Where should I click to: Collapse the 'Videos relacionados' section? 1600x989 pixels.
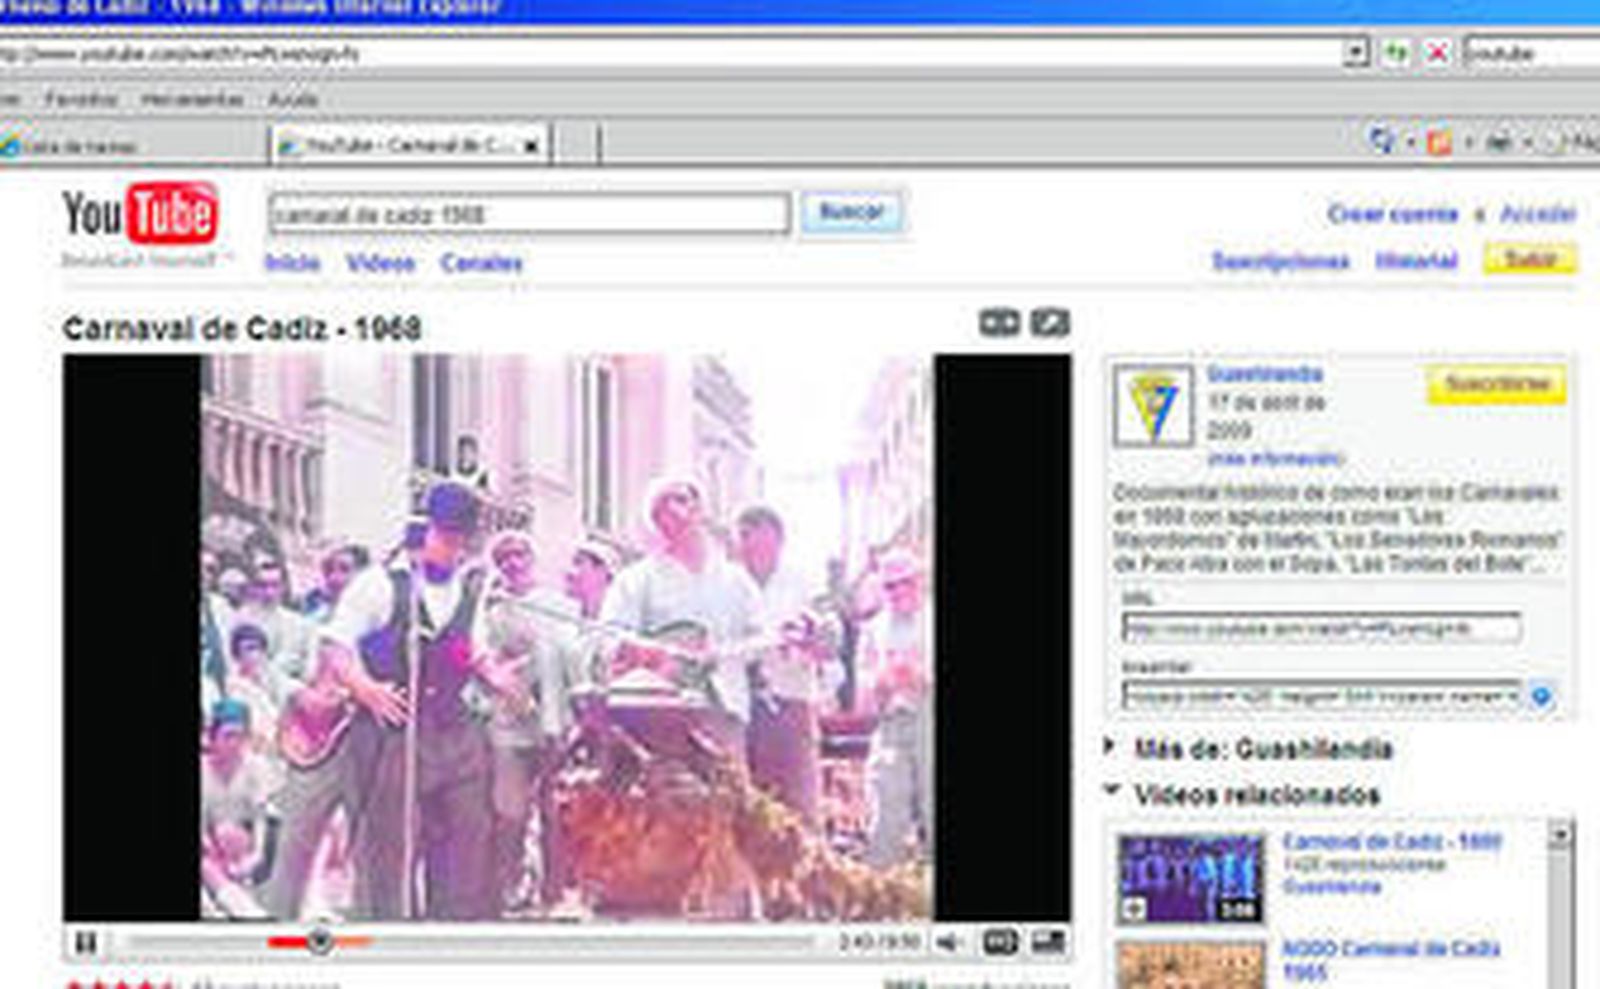click(1110, 791)
